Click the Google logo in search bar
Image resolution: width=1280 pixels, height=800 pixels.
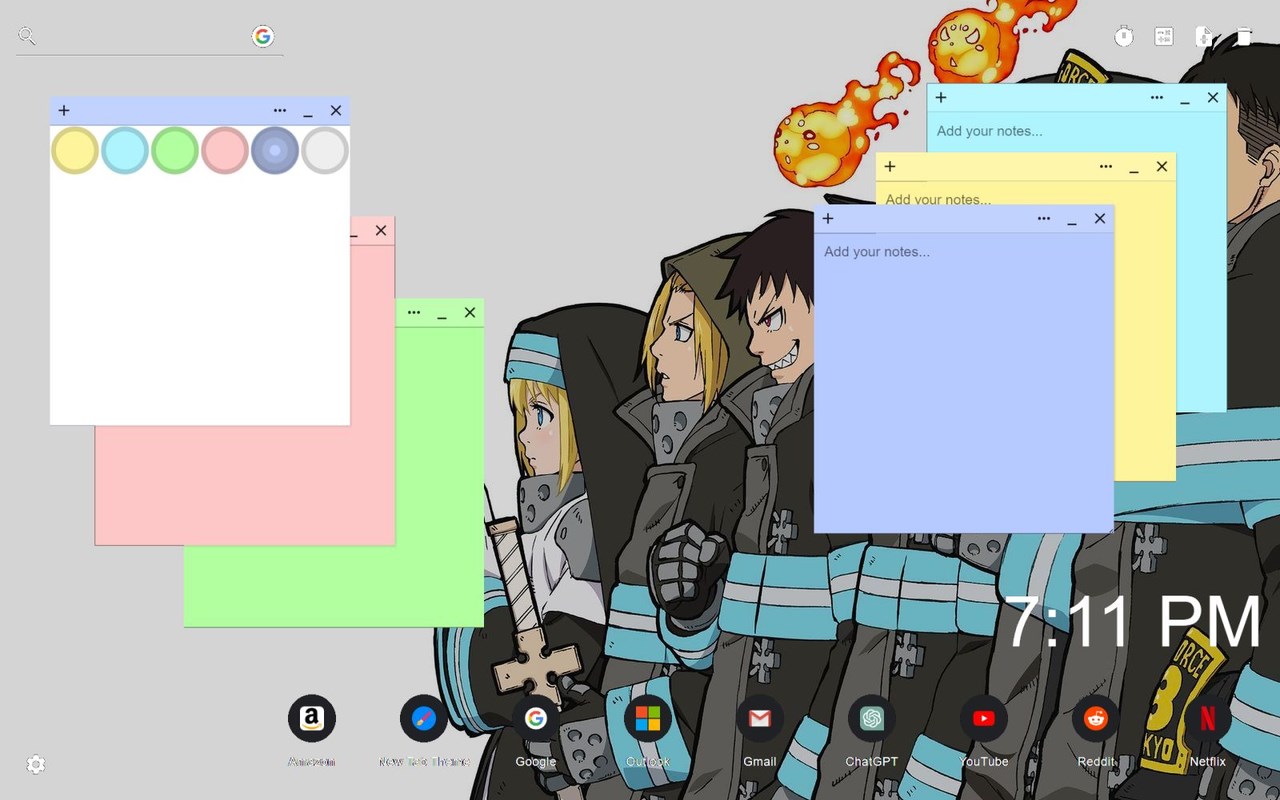pos(263,37)
